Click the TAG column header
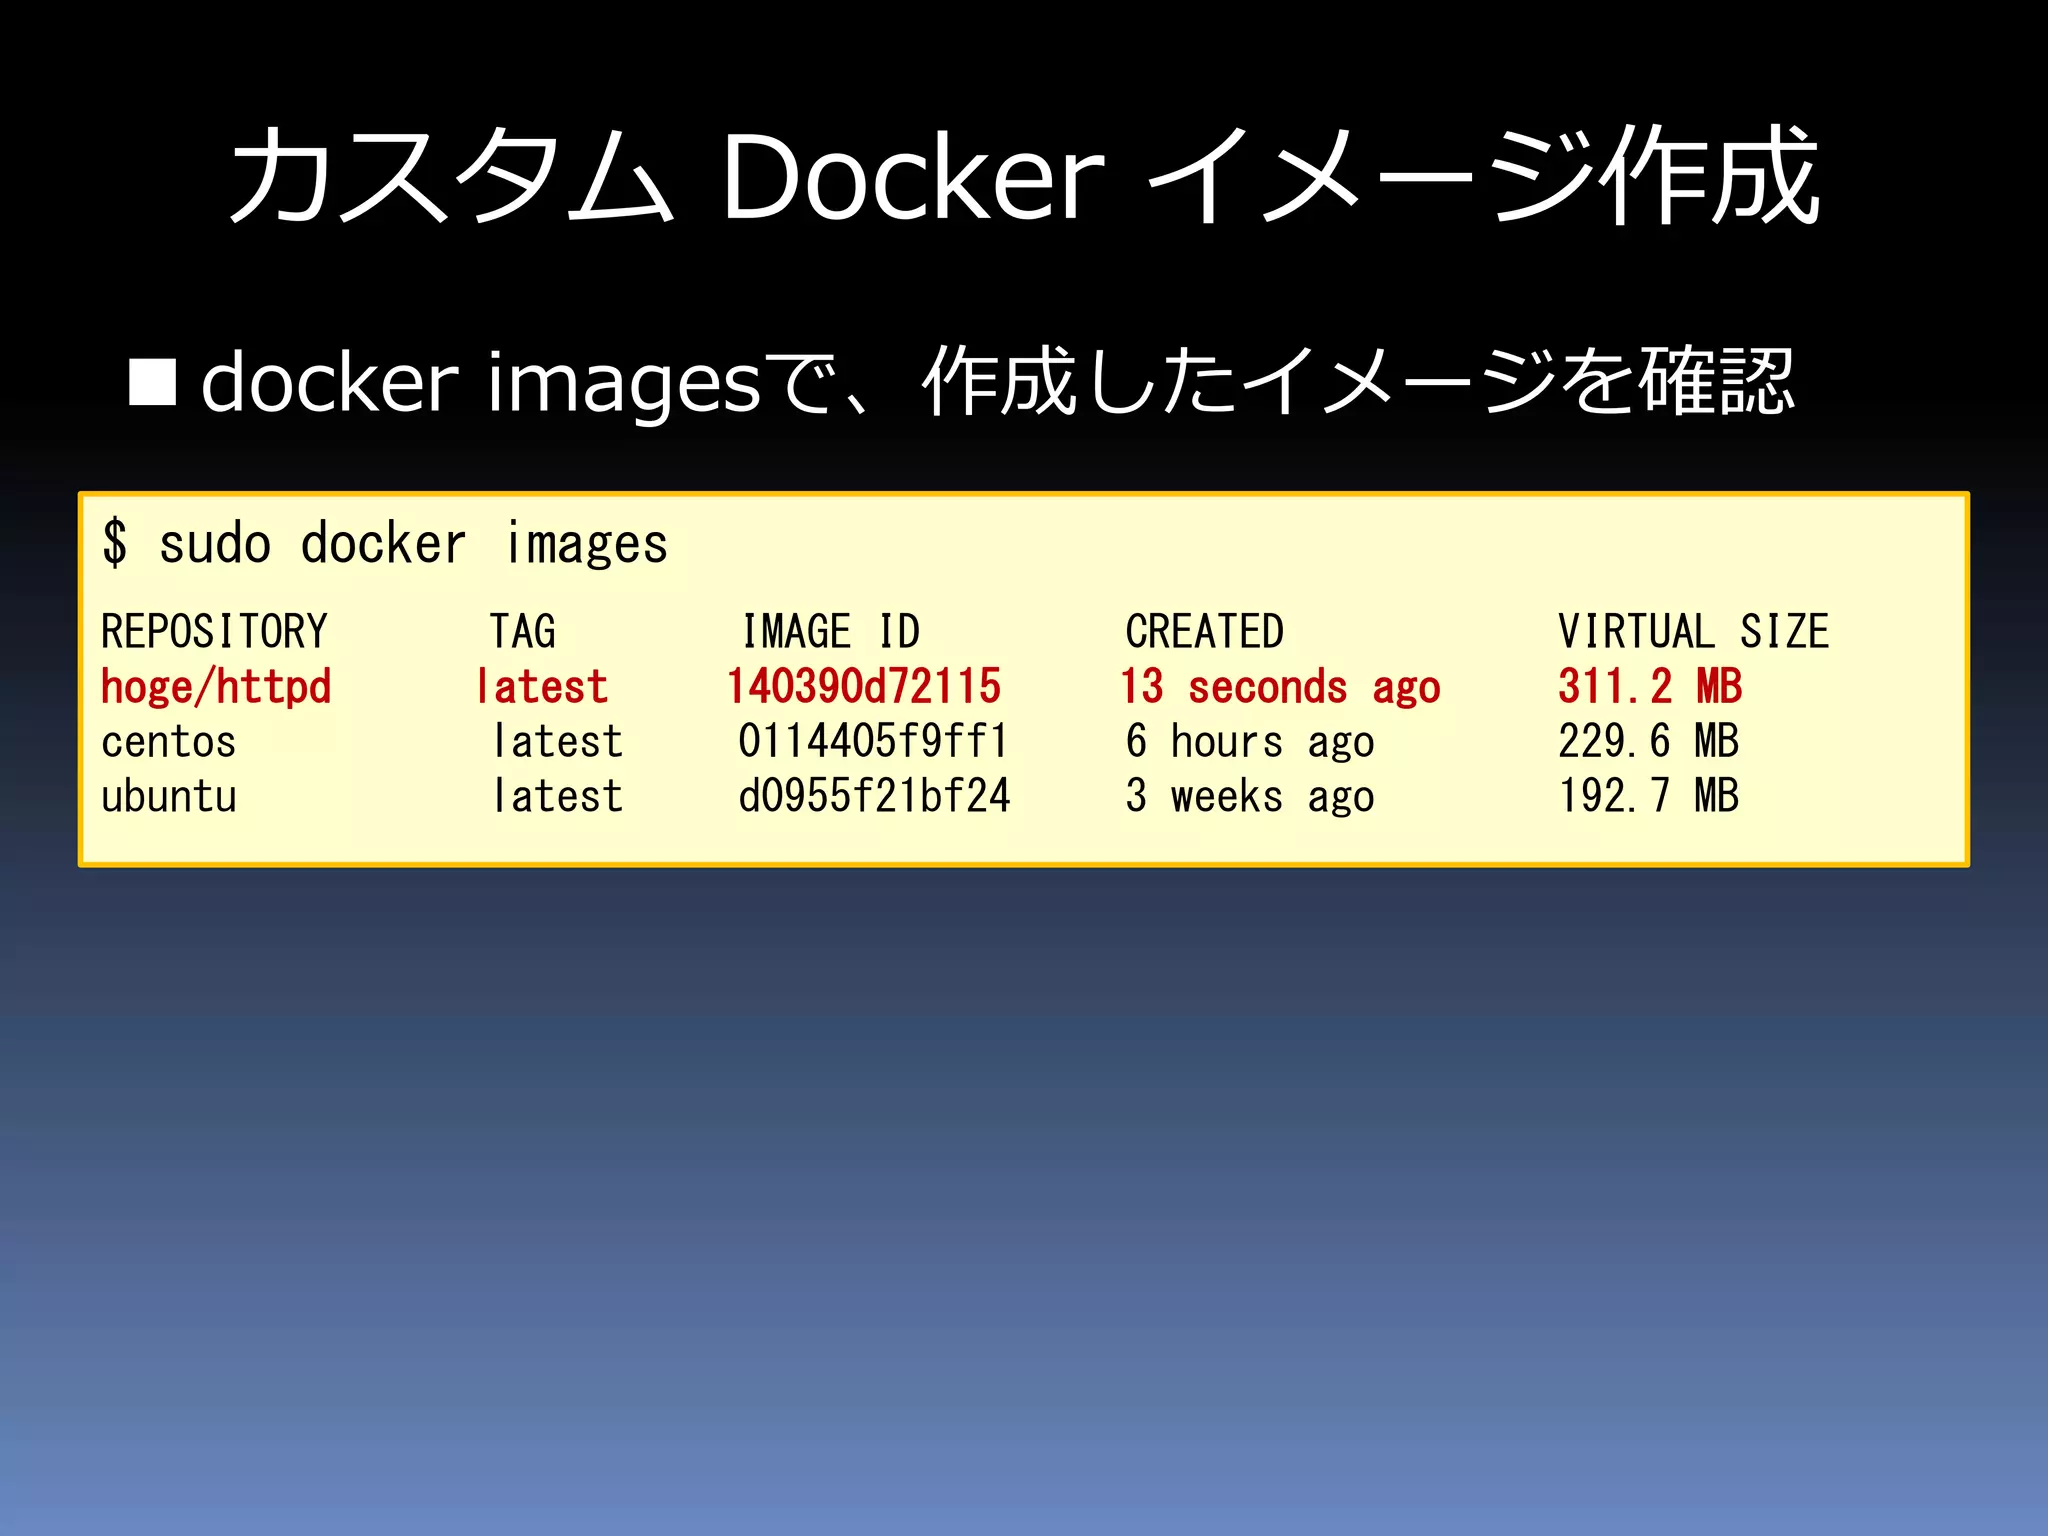Screen dimensions: 2048x1536 pyautogui.click(x=522, y=632)
